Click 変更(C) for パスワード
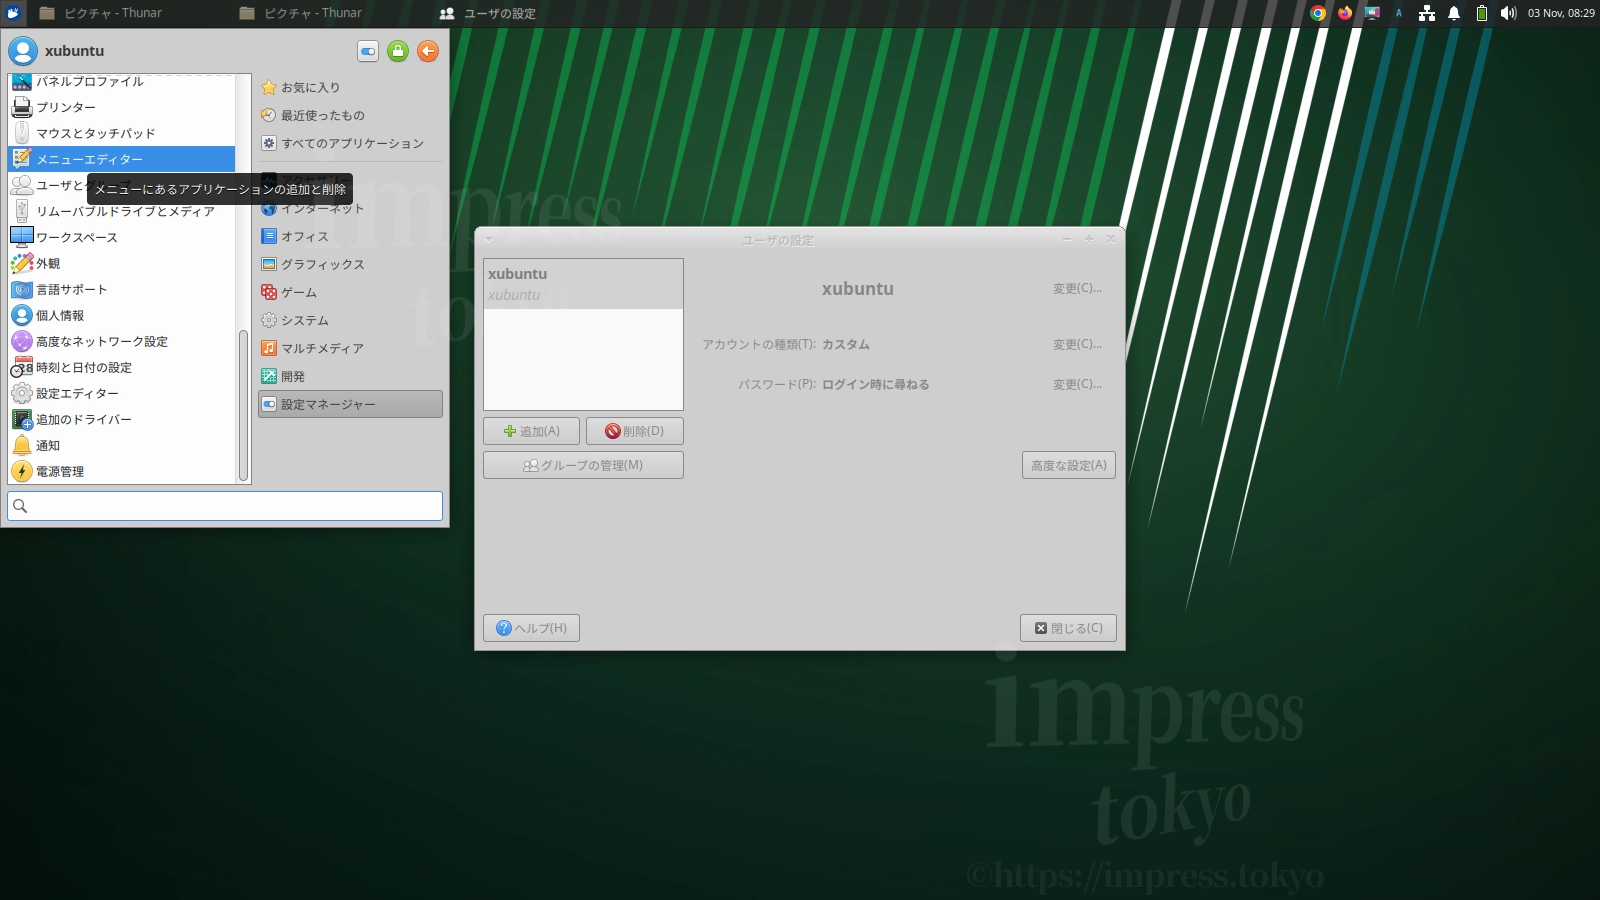1600x900 pixels. click(1077, 384)
